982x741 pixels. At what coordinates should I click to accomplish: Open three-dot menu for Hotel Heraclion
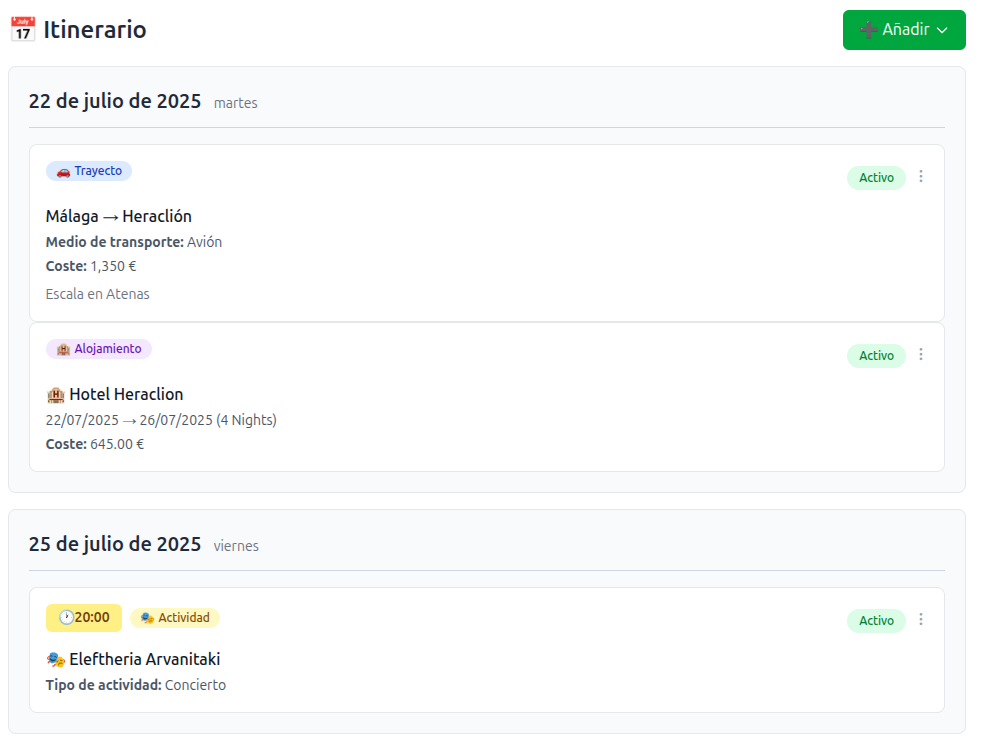(x=921, y=355)
